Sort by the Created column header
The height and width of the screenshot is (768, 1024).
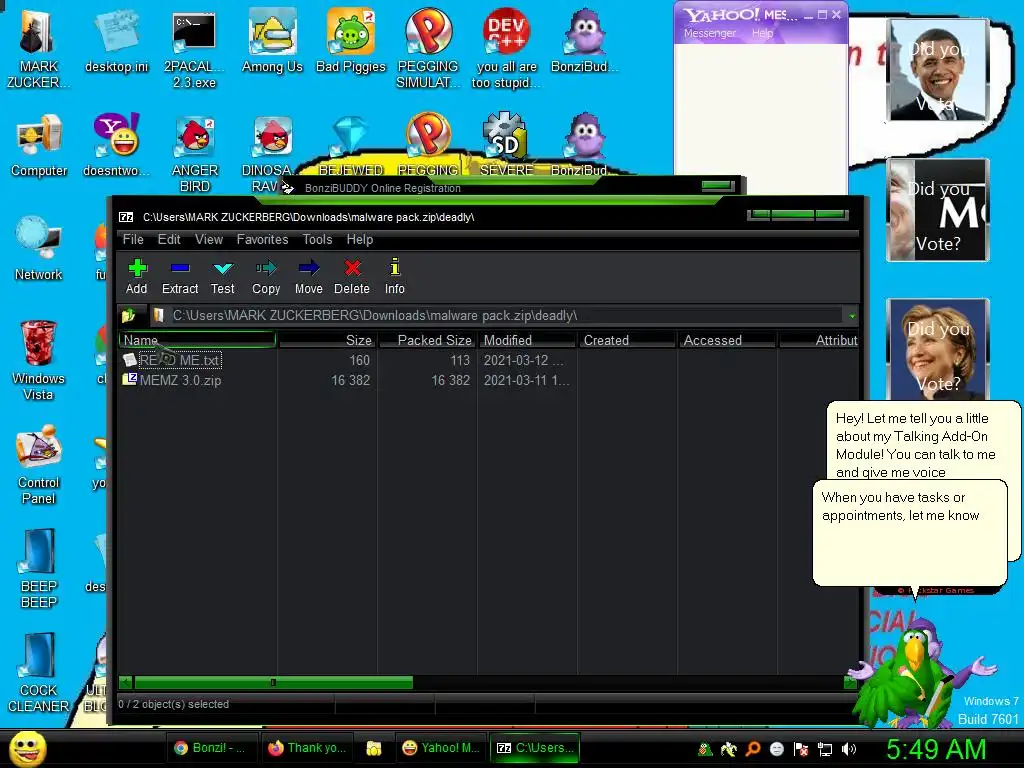click(627, 340)
